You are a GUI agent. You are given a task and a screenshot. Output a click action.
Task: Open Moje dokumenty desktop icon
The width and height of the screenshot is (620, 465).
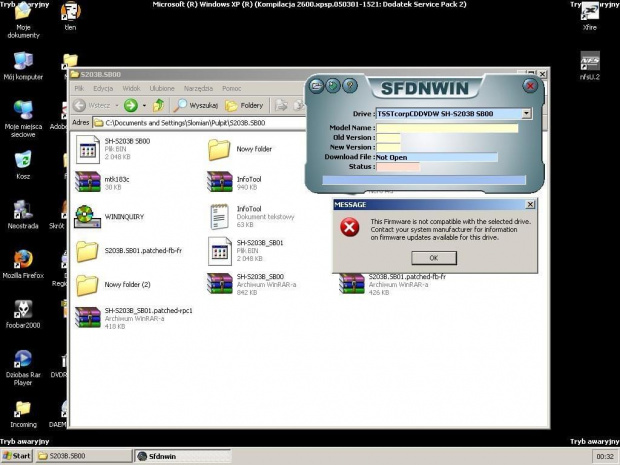click(23, 21)
